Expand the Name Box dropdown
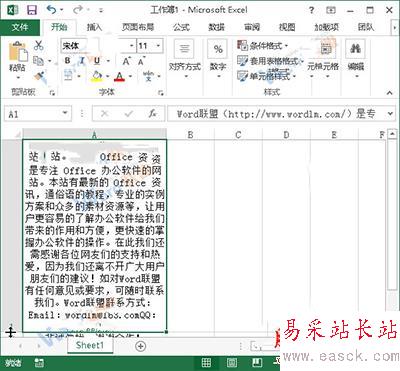The width and height of the screenshot is (400, 371). (65, 114)
